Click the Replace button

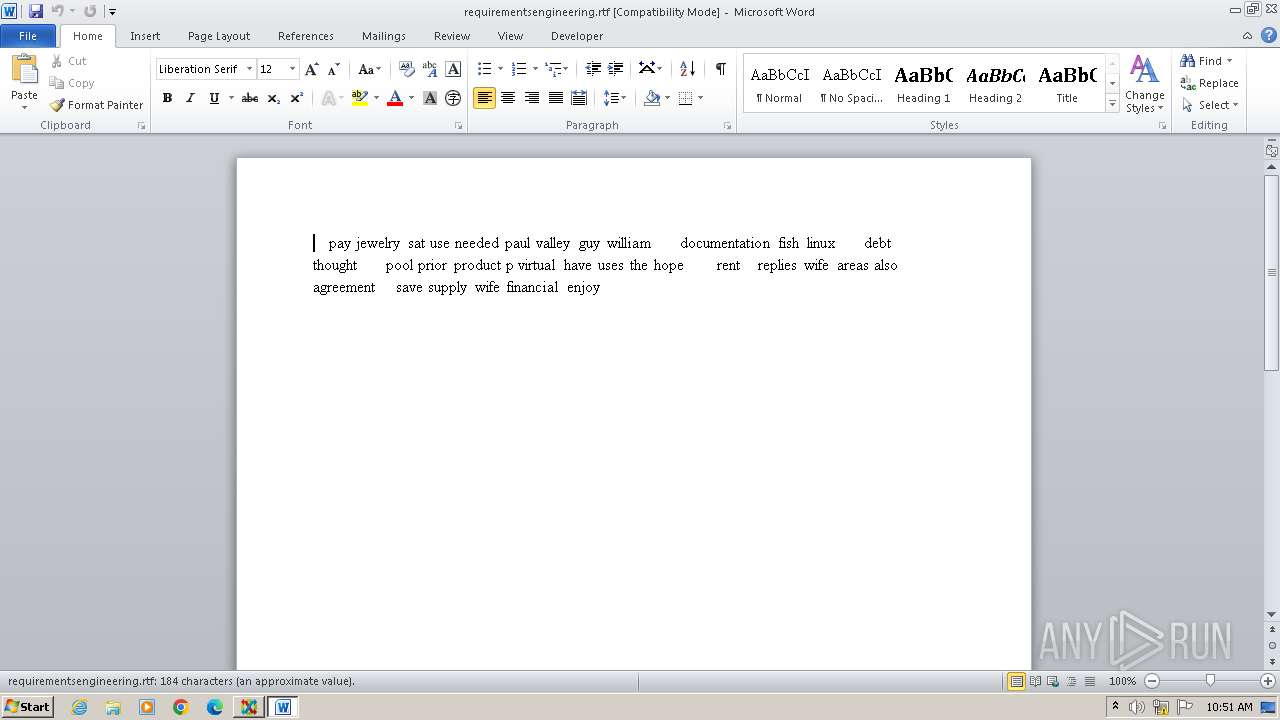click(1210, 83)
